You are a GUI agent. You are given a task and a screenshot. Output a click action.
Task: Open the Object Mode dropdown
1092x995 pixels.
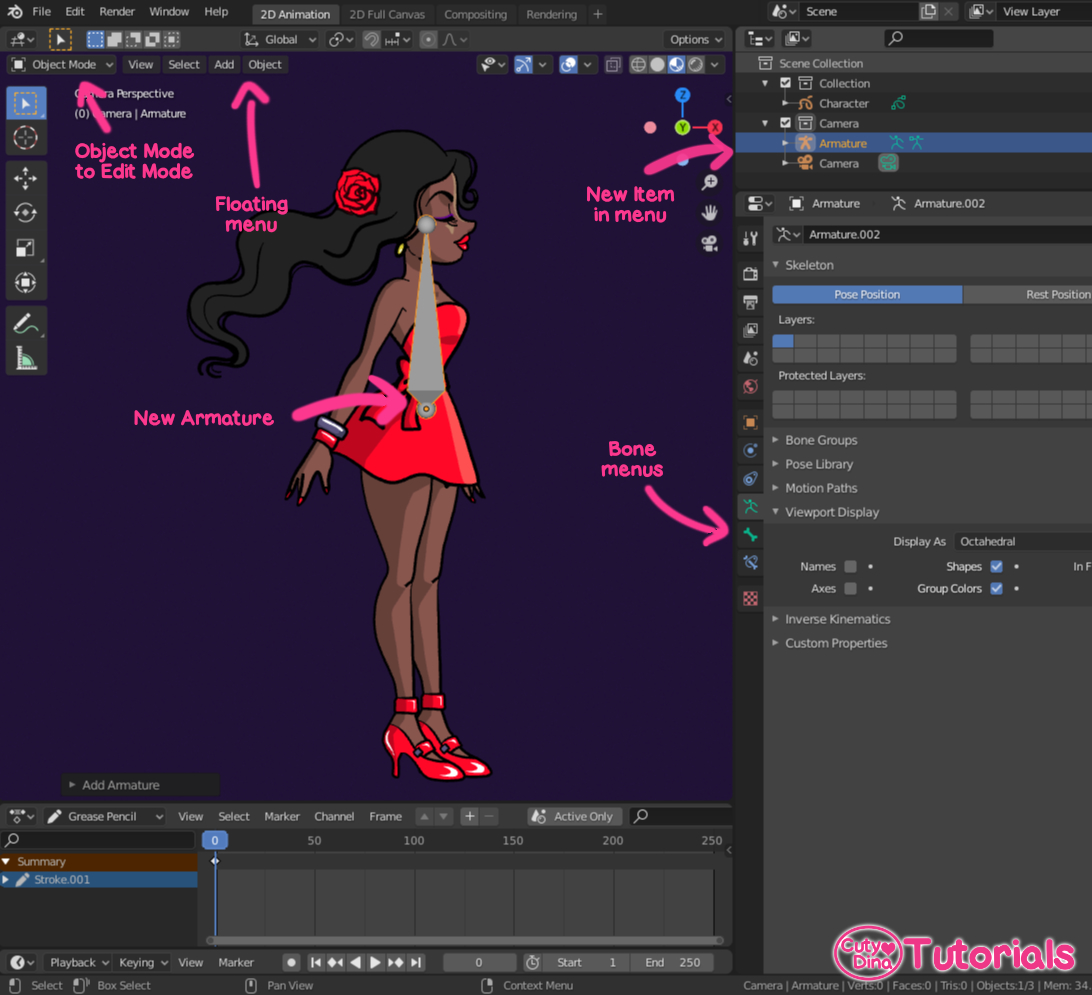tap(61, 63)
